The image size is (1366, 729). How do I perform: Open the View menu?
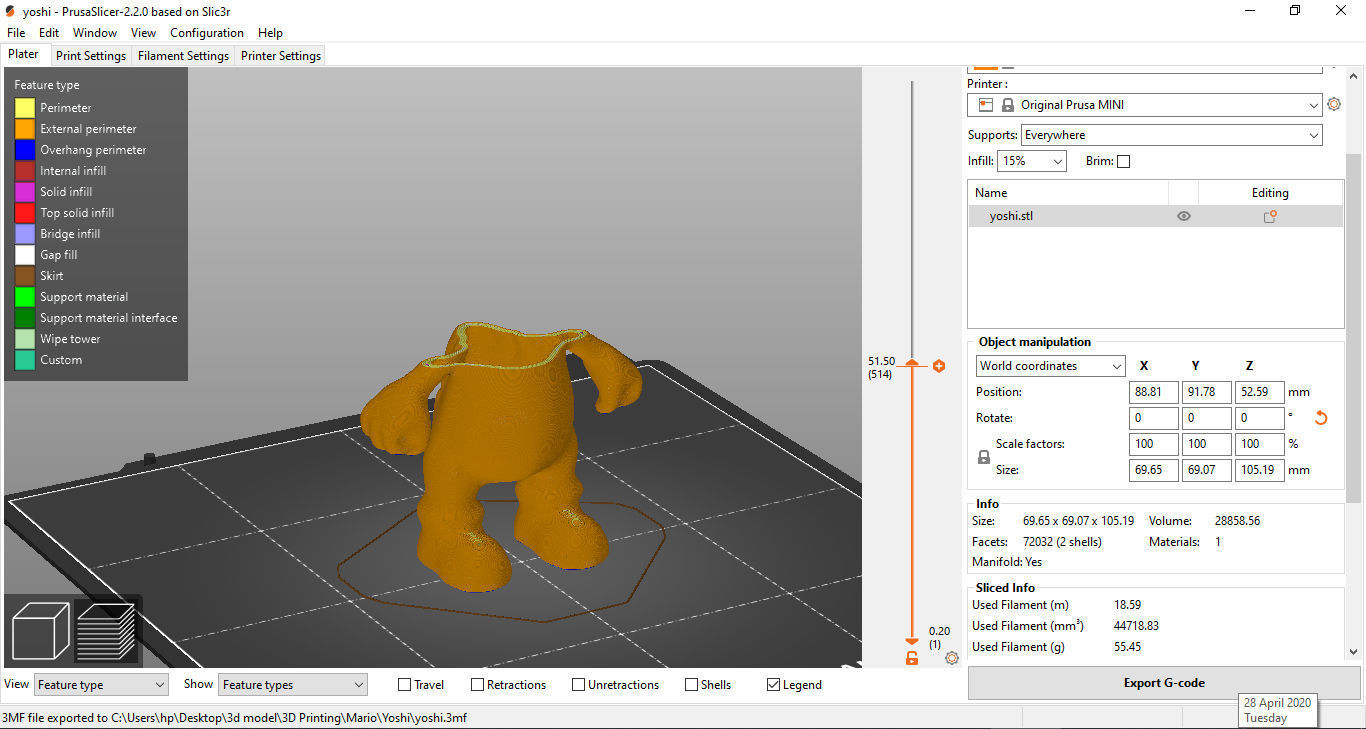pos(143,33)
